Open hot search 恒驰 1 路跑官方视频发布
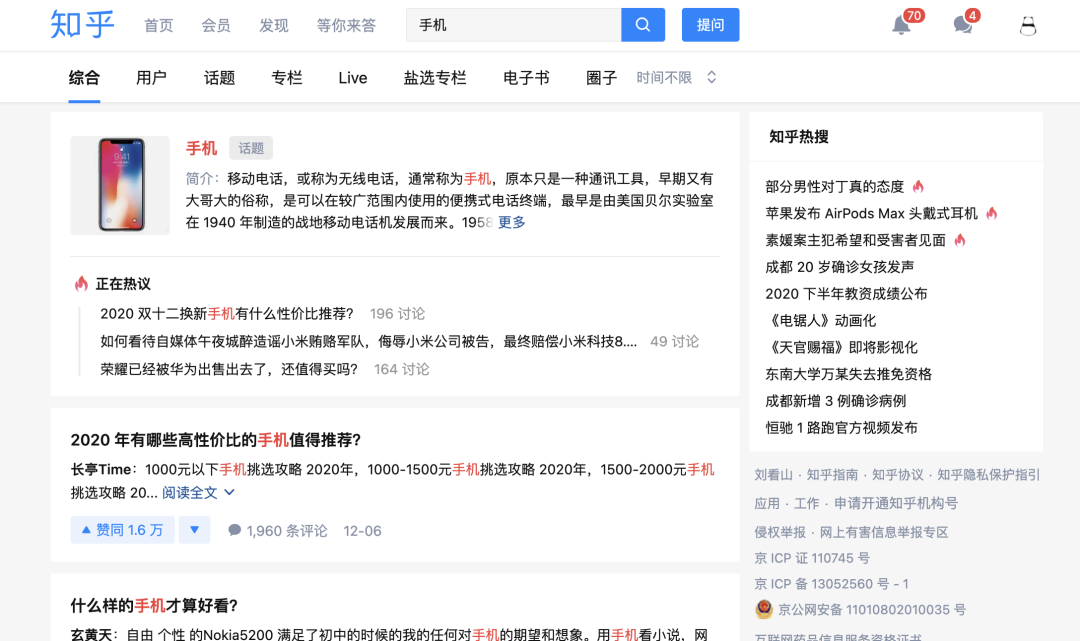Image resolution: width=1080 pixels, height=641 pixels. click(x=842, y=428)
